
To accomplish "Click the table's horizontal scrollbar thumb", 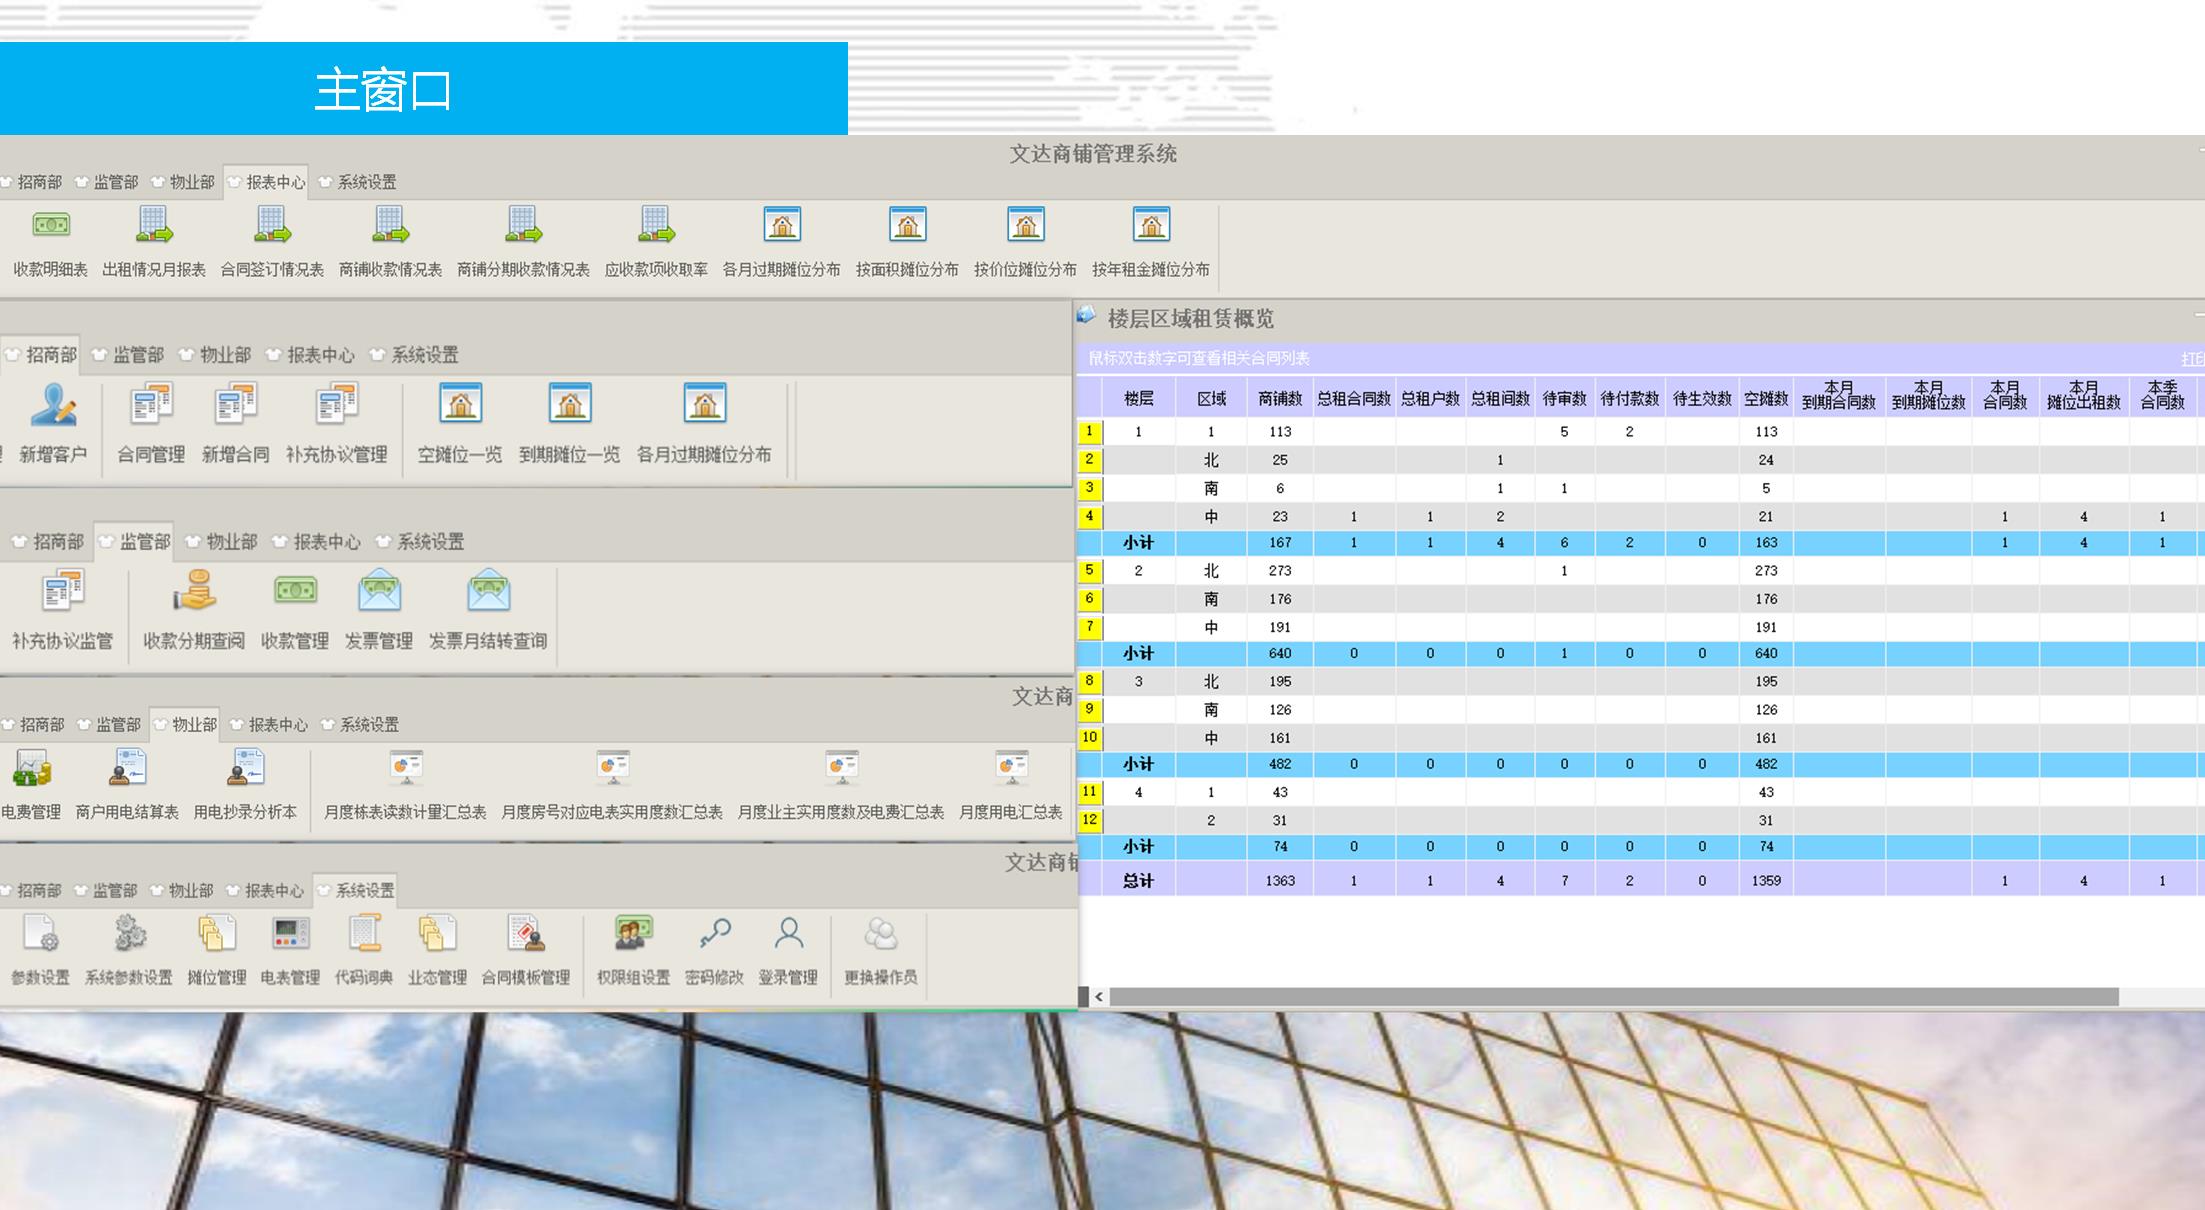I will pyautogui.click(x=1612, y=997).
